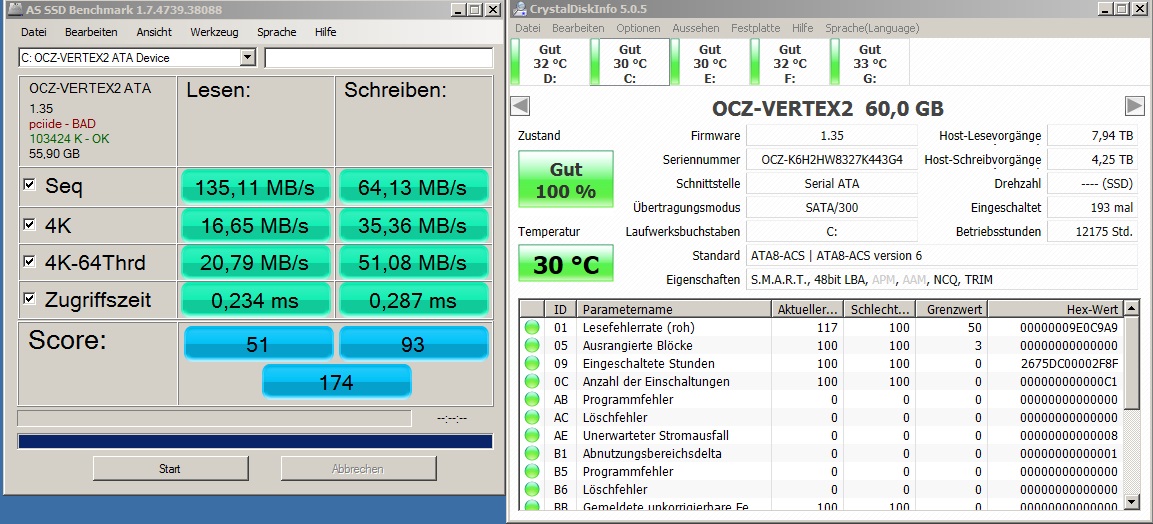The image size is (1153, 524).
Task: Open the Datei menu in AS SSD Benchmark
Action: click(34, 32)
